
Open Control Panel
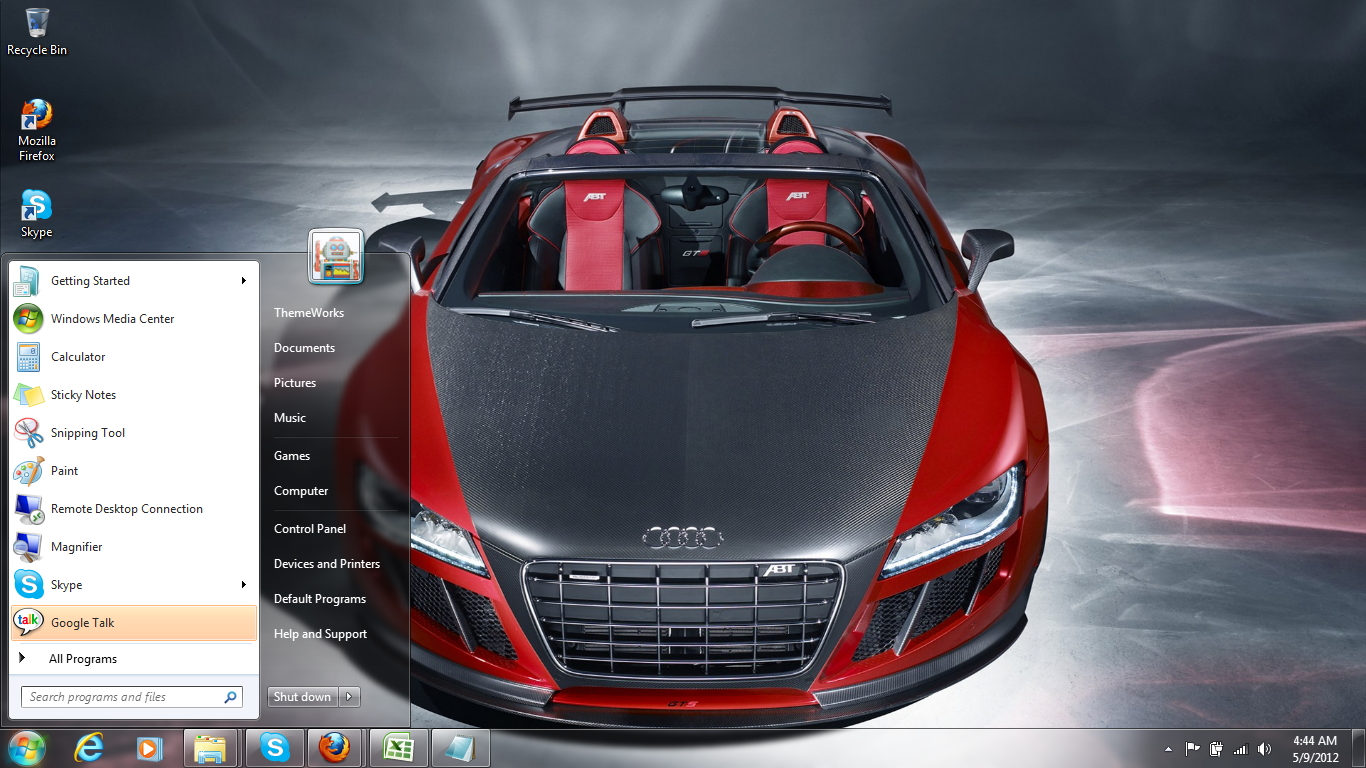point(310,529)
